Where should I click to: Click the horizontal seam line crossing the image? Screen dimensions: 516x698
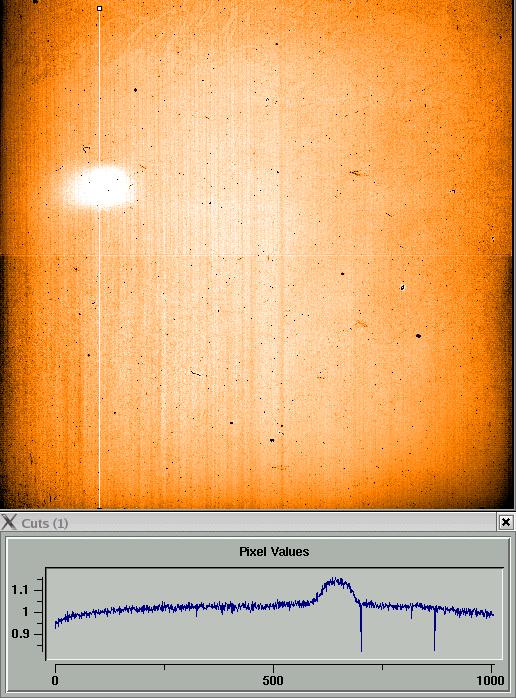coord(257,256)
